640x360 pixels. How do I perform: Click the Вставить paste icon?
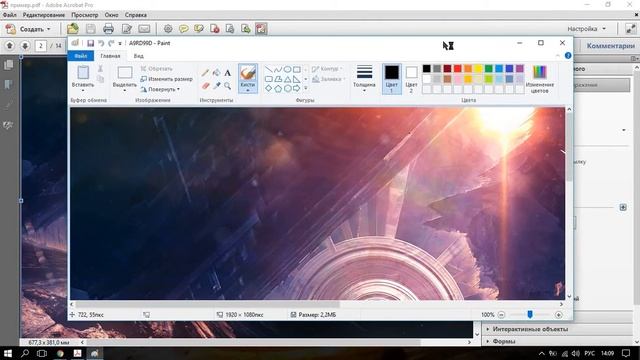click(x=83, y=73)
